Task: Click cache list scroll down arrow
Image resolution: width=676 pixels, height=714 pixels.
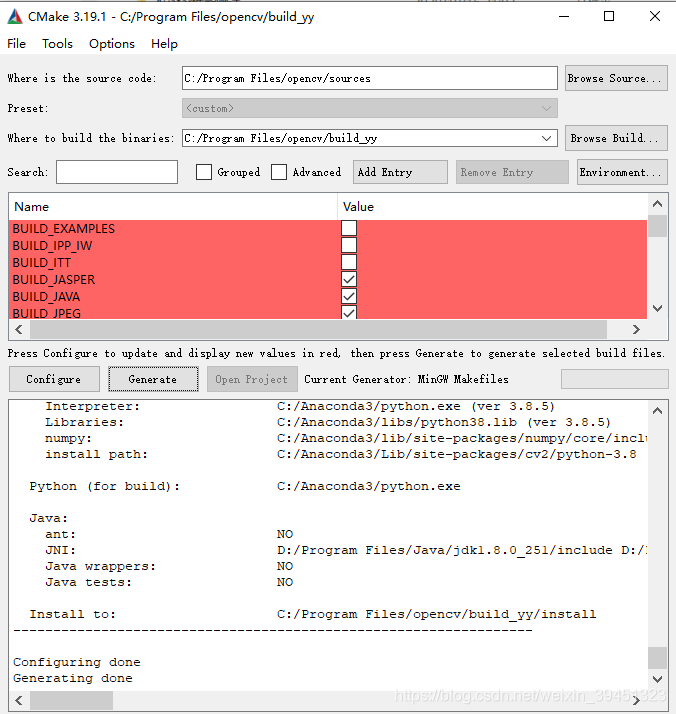Action: click(657, 308)
